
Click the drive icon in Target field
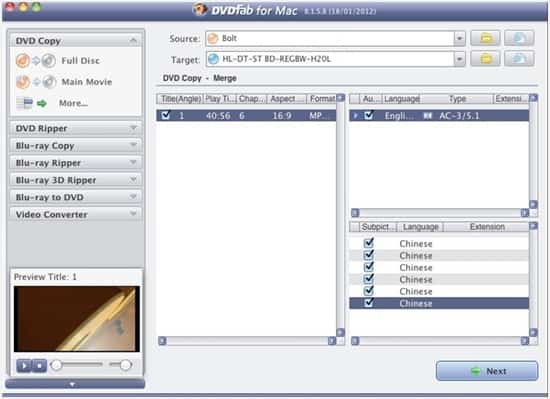[x=213, y=59]
